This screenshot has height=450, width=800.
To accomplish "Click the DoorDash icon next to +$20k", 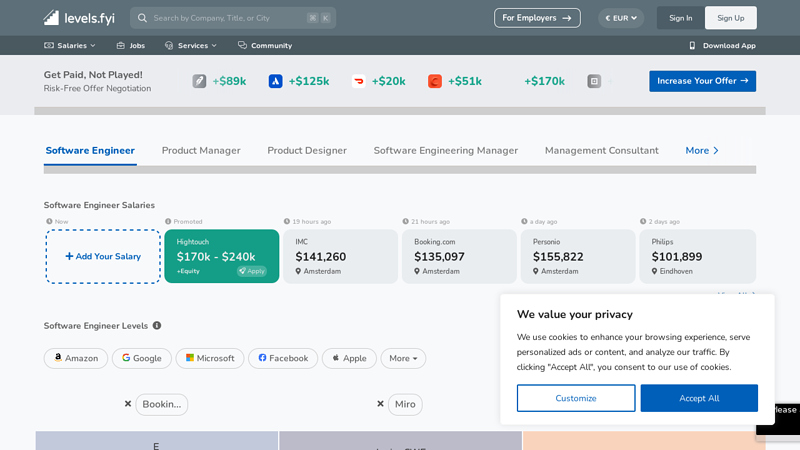I will pyautogui.click(x=359, y=81).
